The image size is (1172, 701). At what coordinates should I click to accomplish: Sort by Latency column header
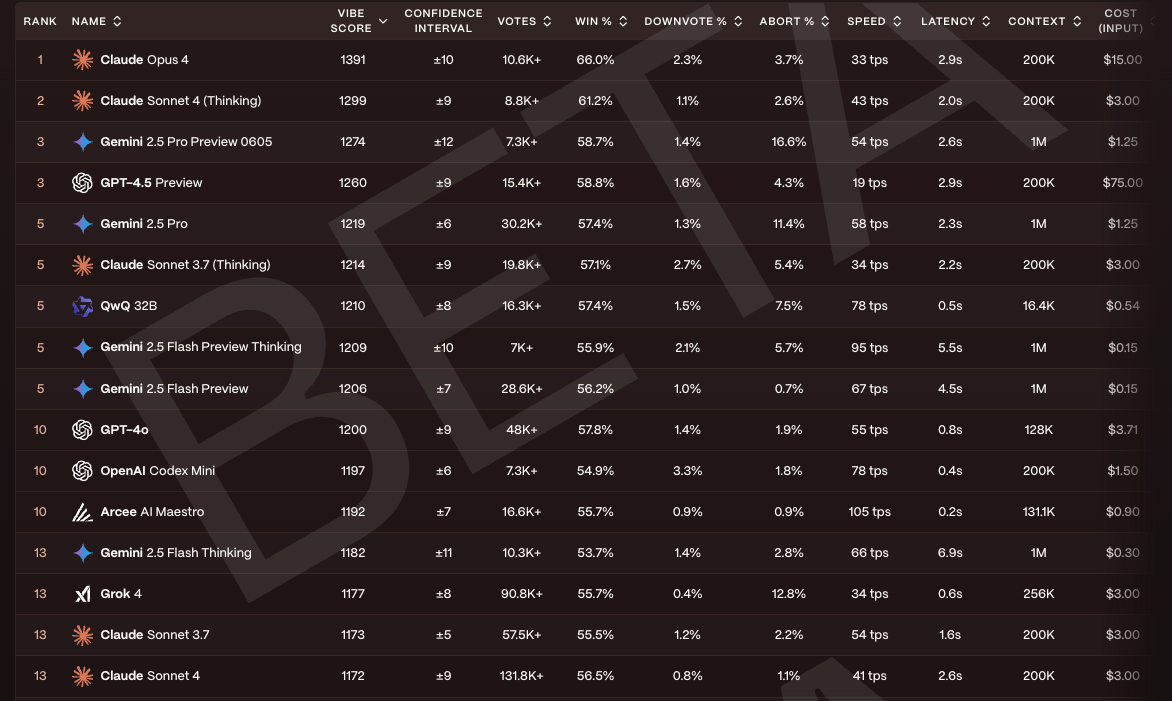[x=955, y=22]
